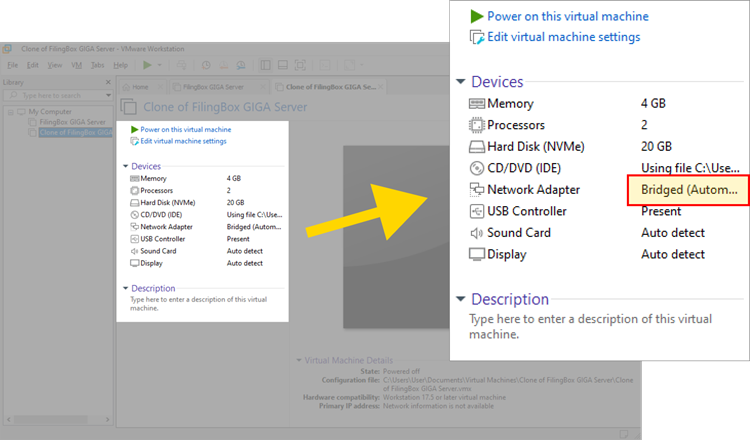
Task: Open the power options dropdown arrow beside the play button
Action: (160, 65)
